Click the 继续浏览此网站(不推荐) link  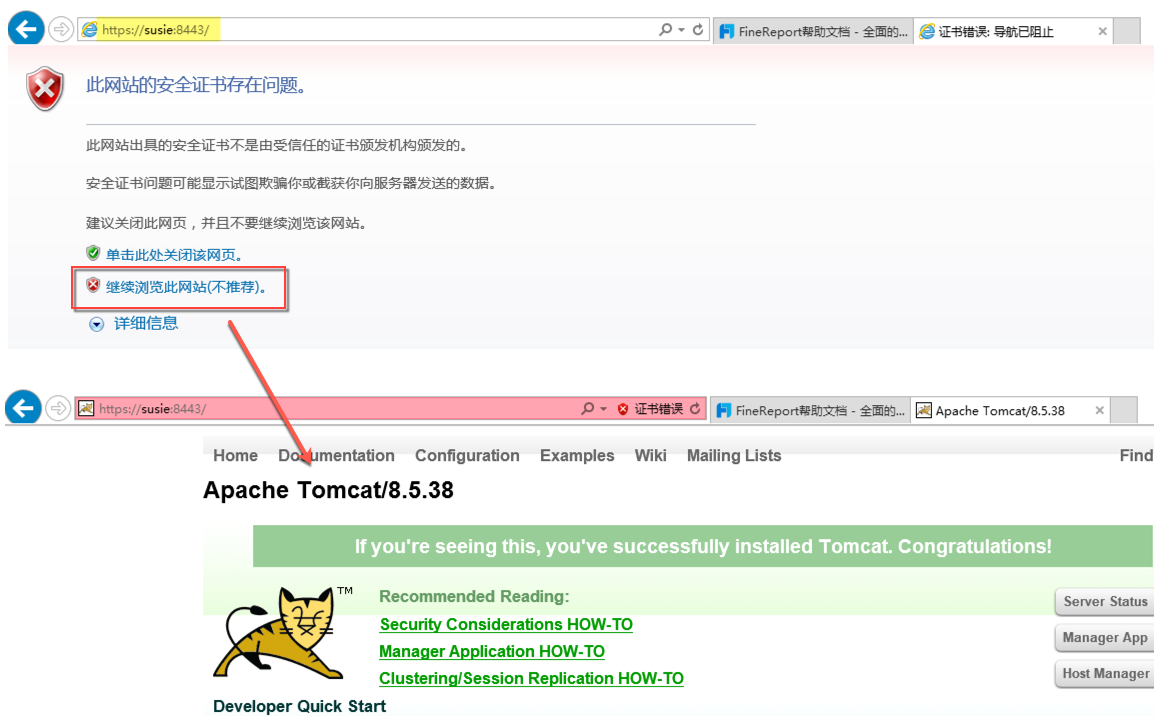[x=186, y=287]
